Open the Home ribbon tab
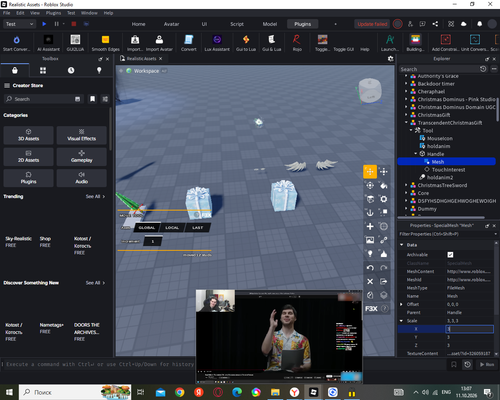 (138, 24)
